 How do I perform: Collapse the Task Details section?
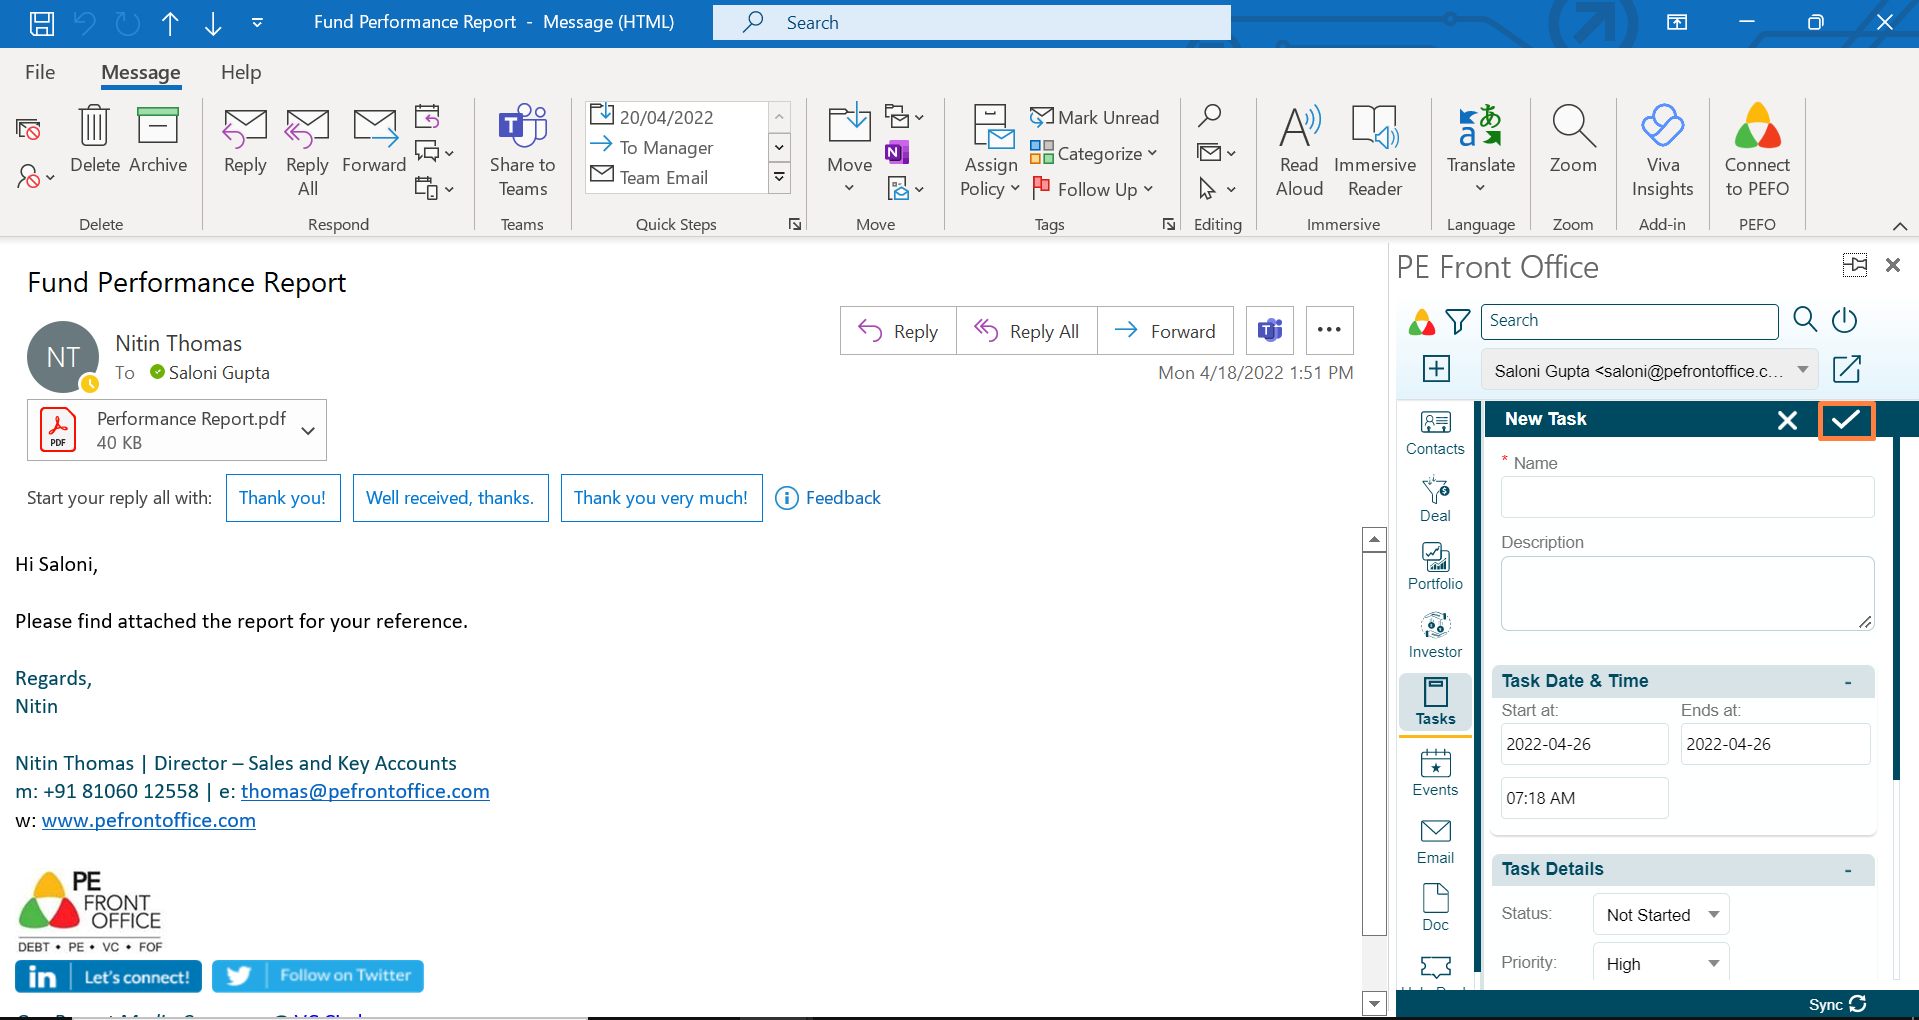point(1847,870)
